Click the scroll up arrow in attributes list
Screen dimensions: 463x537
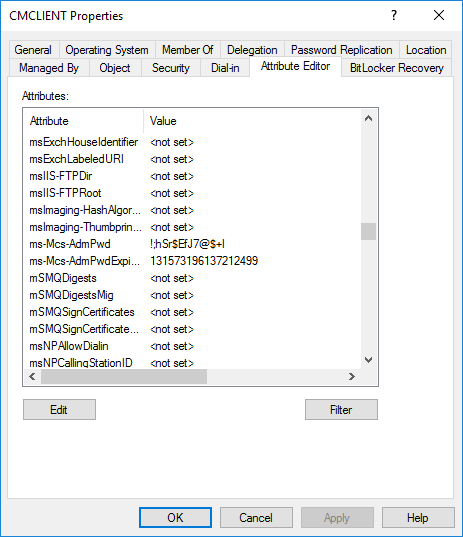coord(368,118)
